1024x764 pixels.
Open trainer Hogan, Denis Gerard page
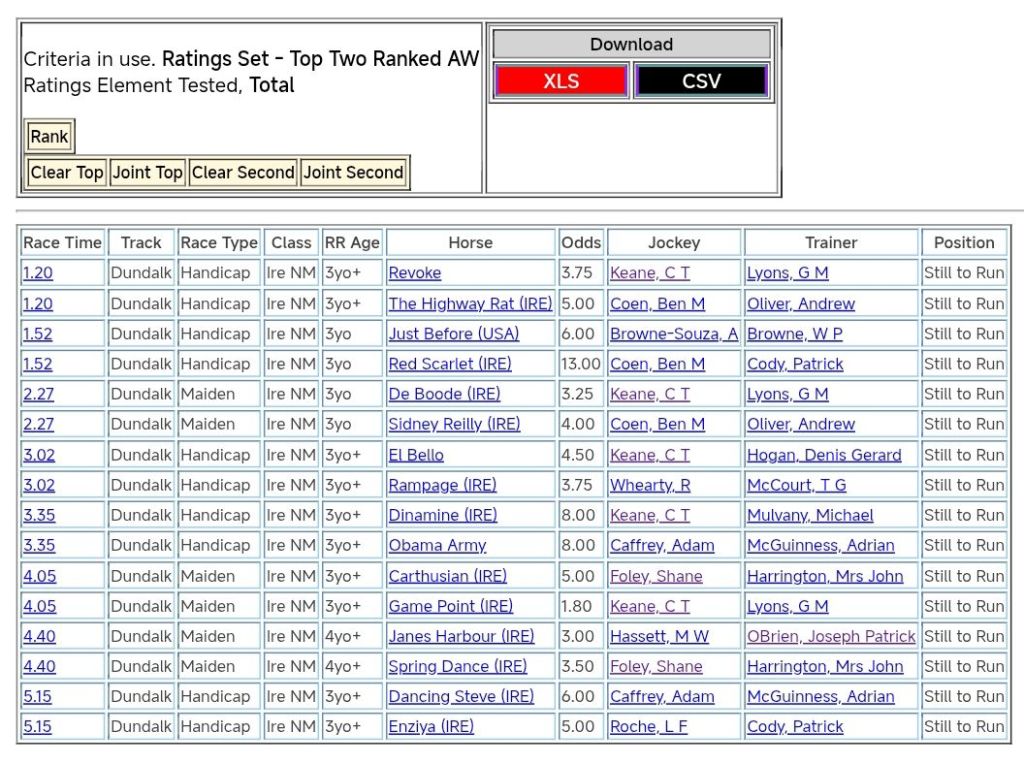pyautogui.click(x=824, y=455)
